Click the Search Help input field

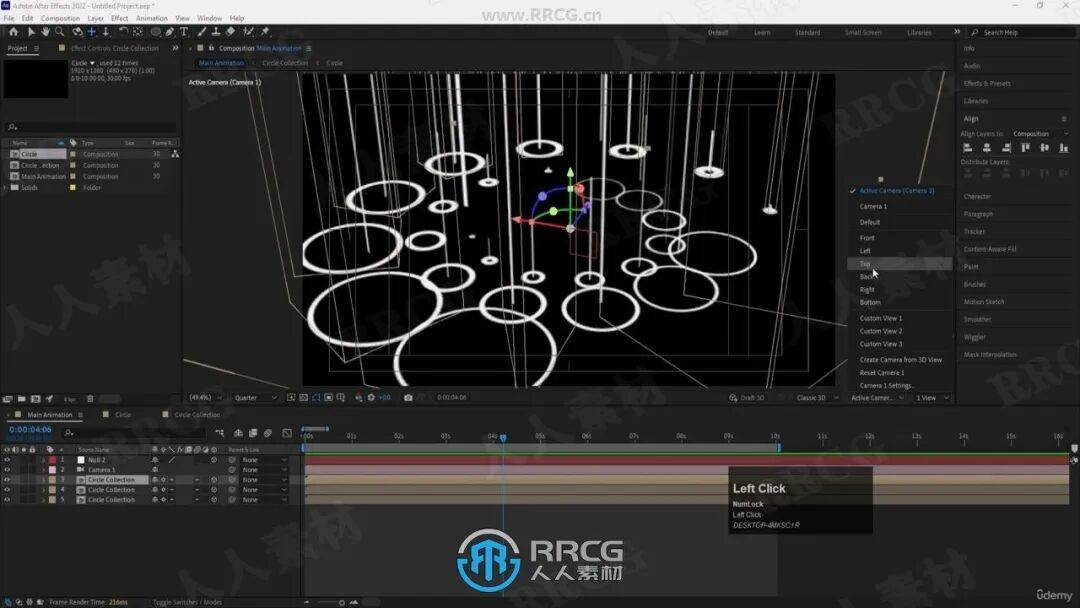[1015, 32]
